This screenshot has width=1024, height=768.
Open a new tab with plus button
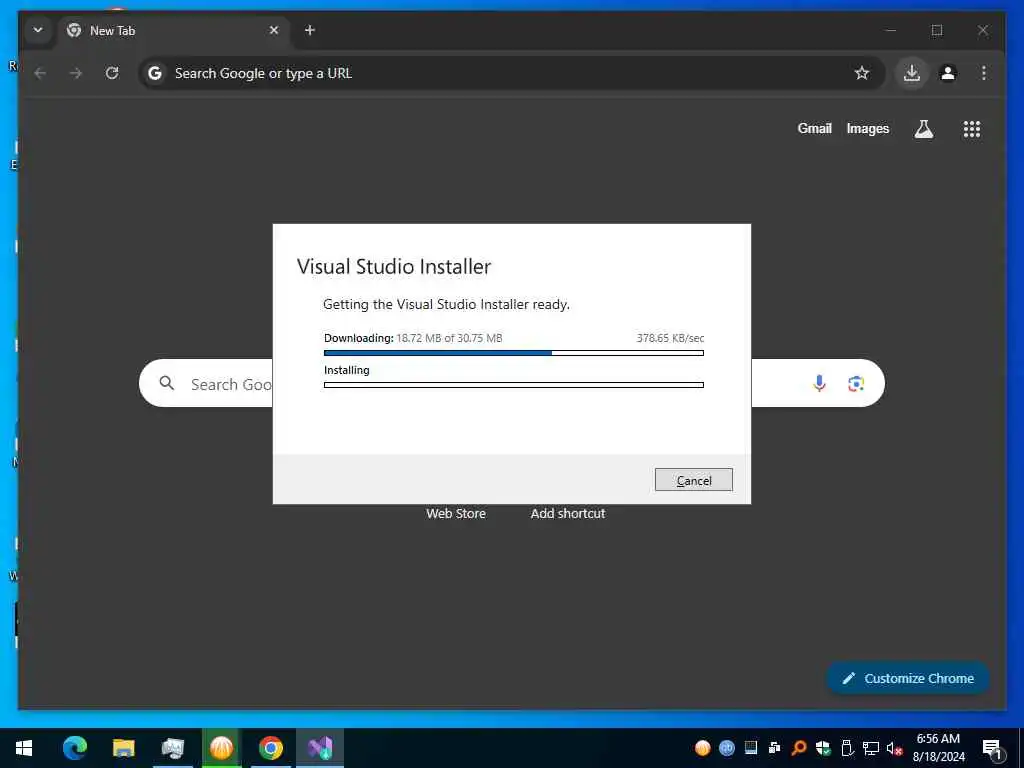pos(310,30)
